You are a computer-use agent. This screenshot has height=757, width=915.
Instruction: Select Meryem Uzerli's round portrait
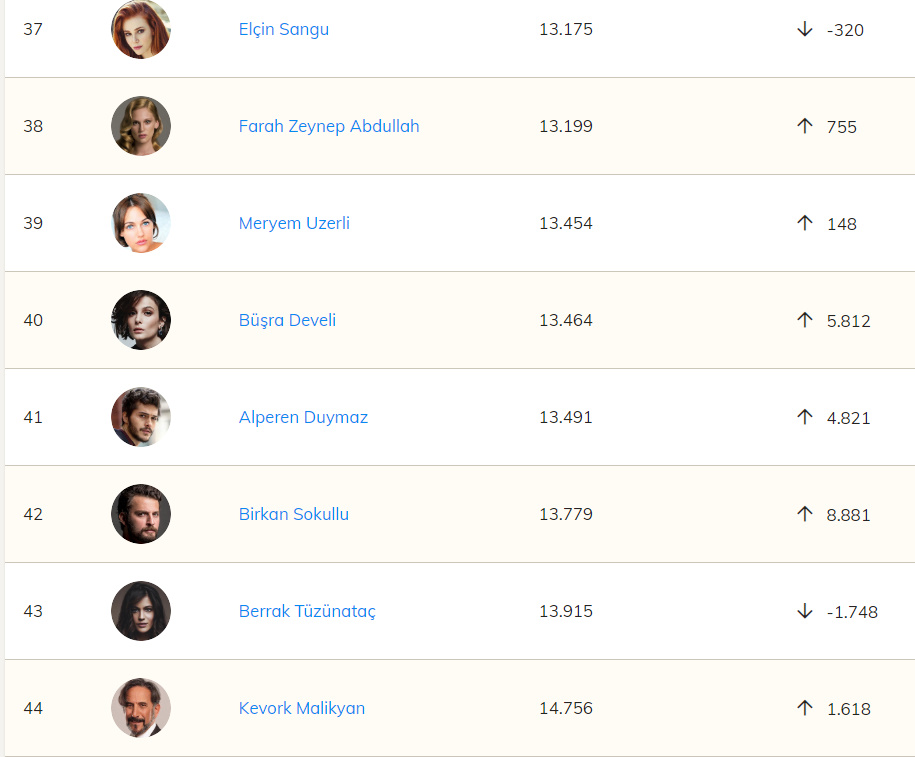click(141, 223)
